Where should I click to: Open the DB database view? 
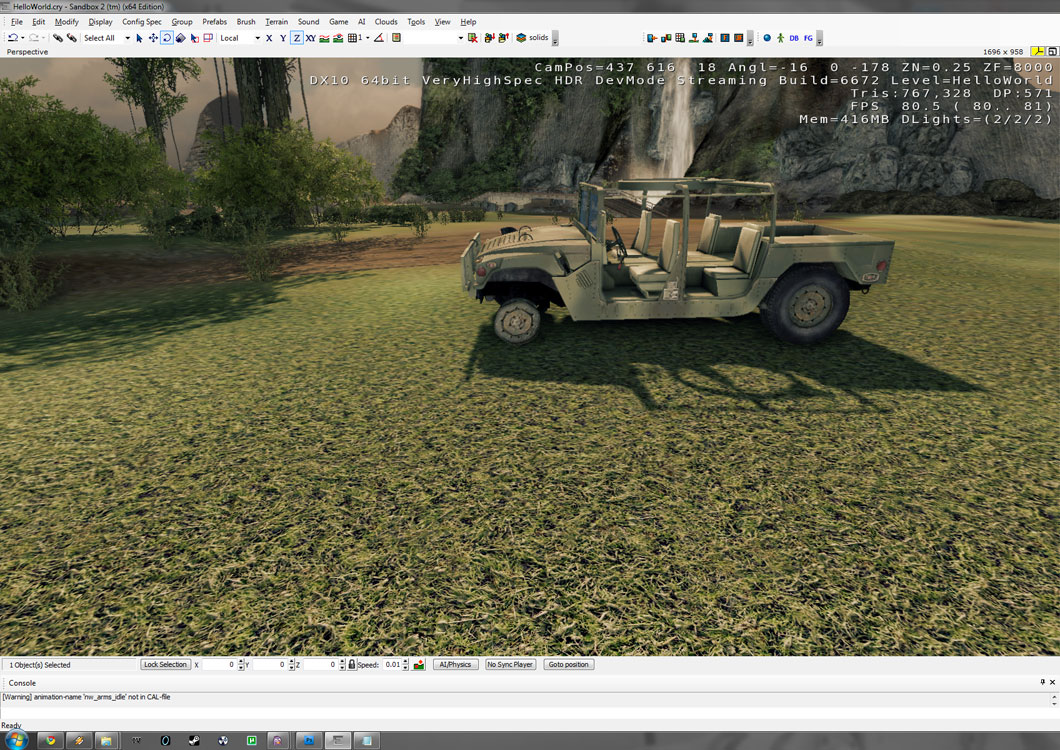tap(794, 38)
